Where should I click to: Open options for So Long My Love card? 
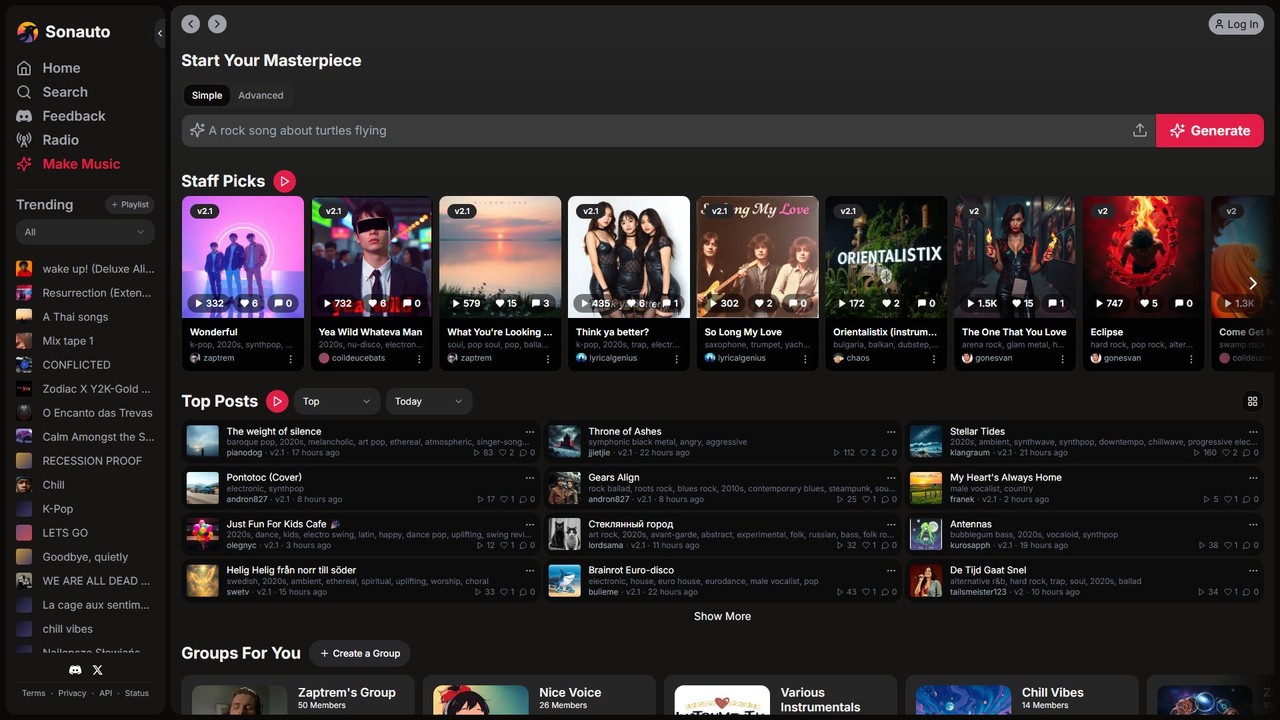click(x=805, y=358)
